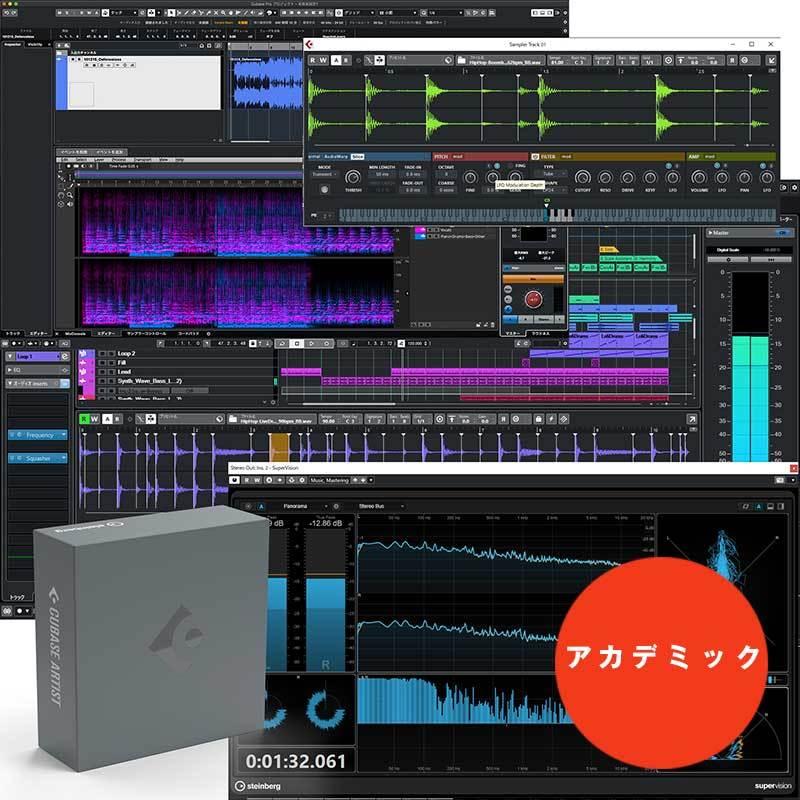
Task: Click the red knob in the channel strip plugin
Action: [533, 299]
